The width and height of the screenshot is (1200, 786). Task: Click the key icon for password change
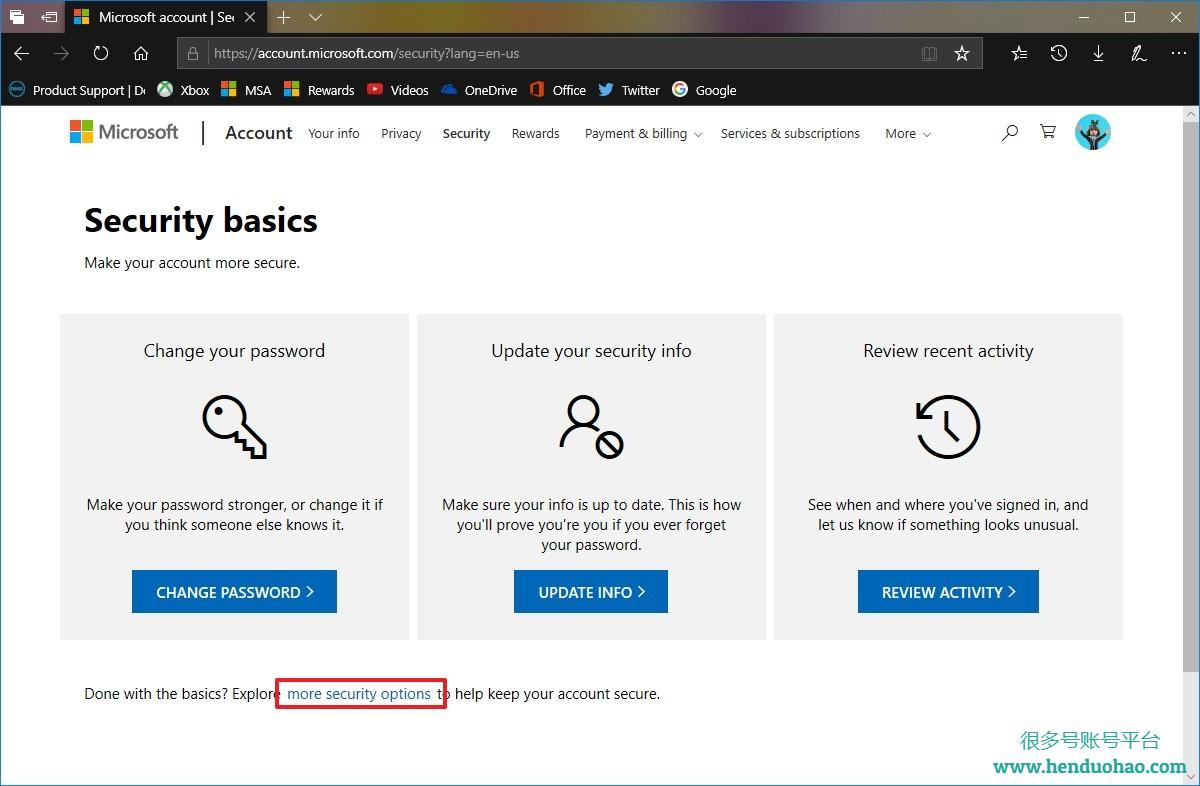point(234,427)
